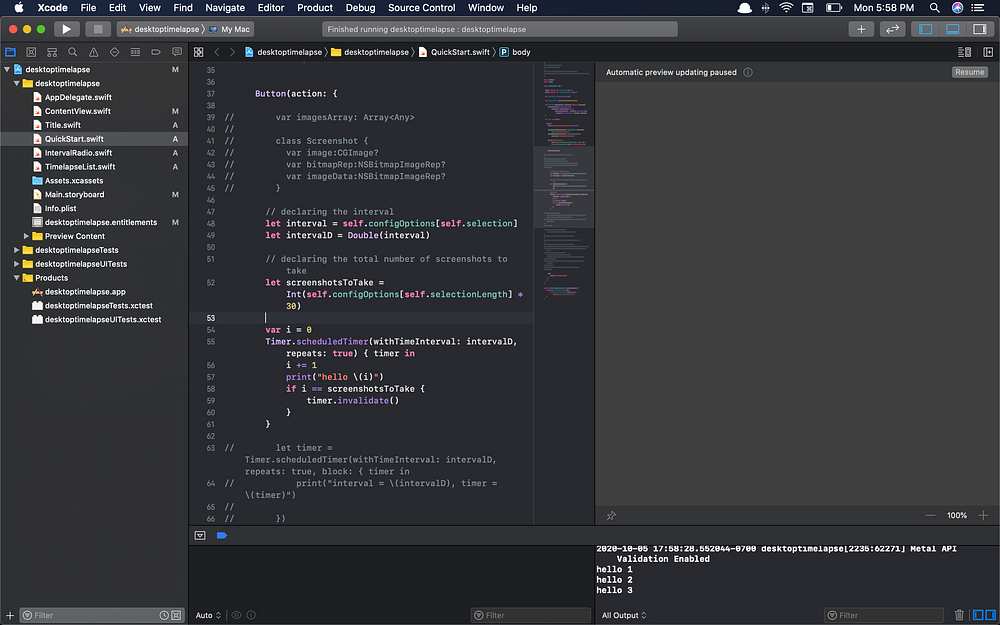Open the Source Control navigator icon
Screen dimensions: 1000x625
[x=31, y=52]
